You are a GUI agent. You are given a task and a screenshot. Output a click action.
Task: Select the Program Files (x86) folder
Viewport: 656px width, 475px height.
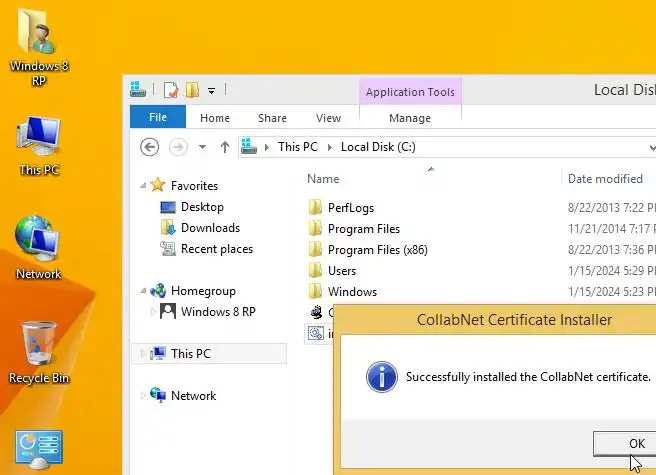pyautogui.click(x=377, y=250)
